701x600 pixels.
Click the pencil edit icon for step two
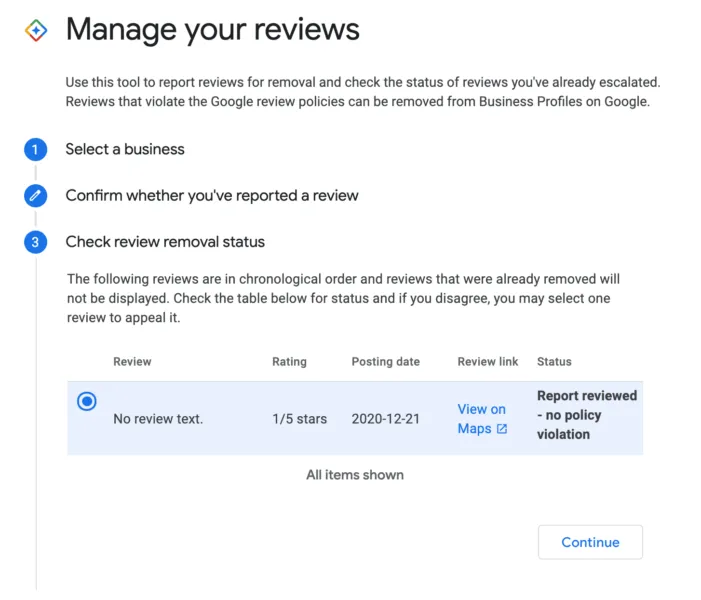[x=35, y=196]
